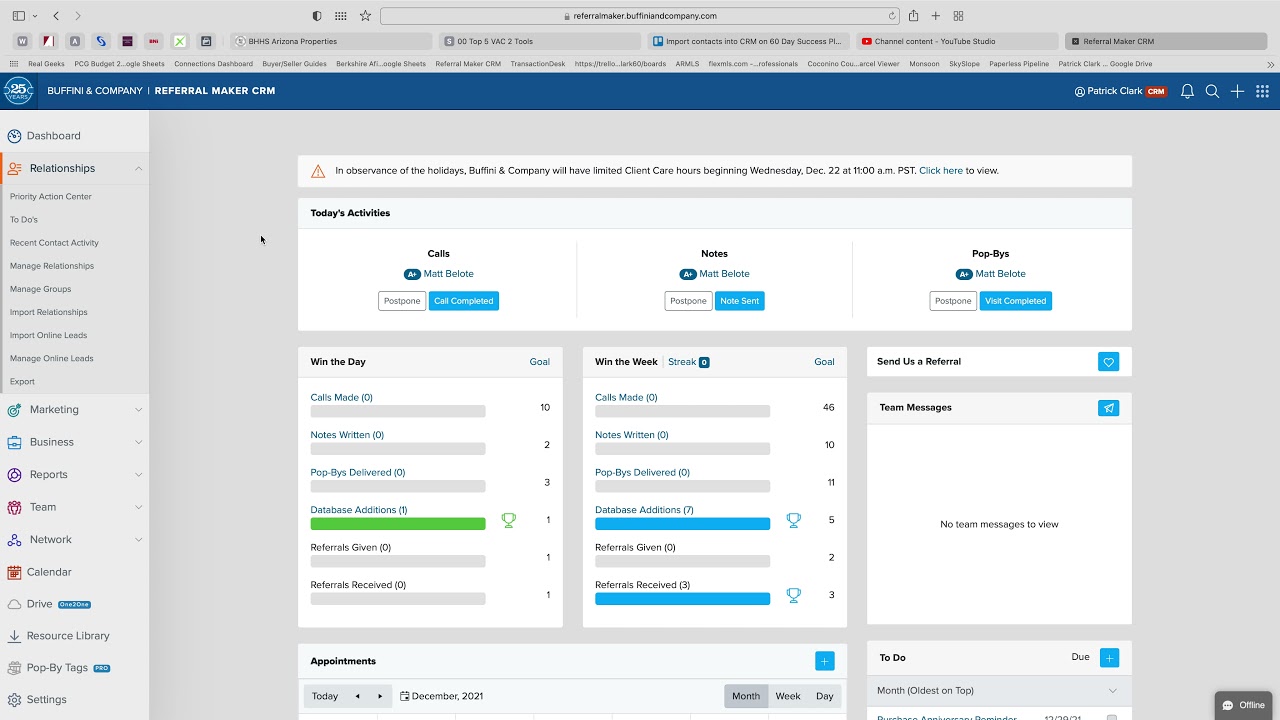Open Patrick Clark user profile menu
Image resolution: width=1280 pixels, height=720 pixels.
tap(1120, 91)
